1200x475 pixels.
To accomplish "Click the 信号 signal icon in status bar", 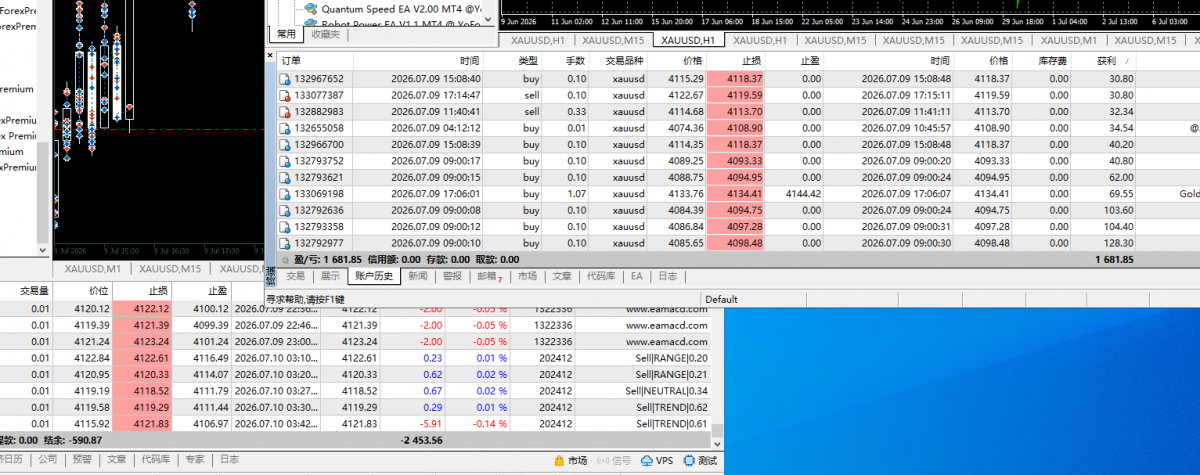I will 601,461.
